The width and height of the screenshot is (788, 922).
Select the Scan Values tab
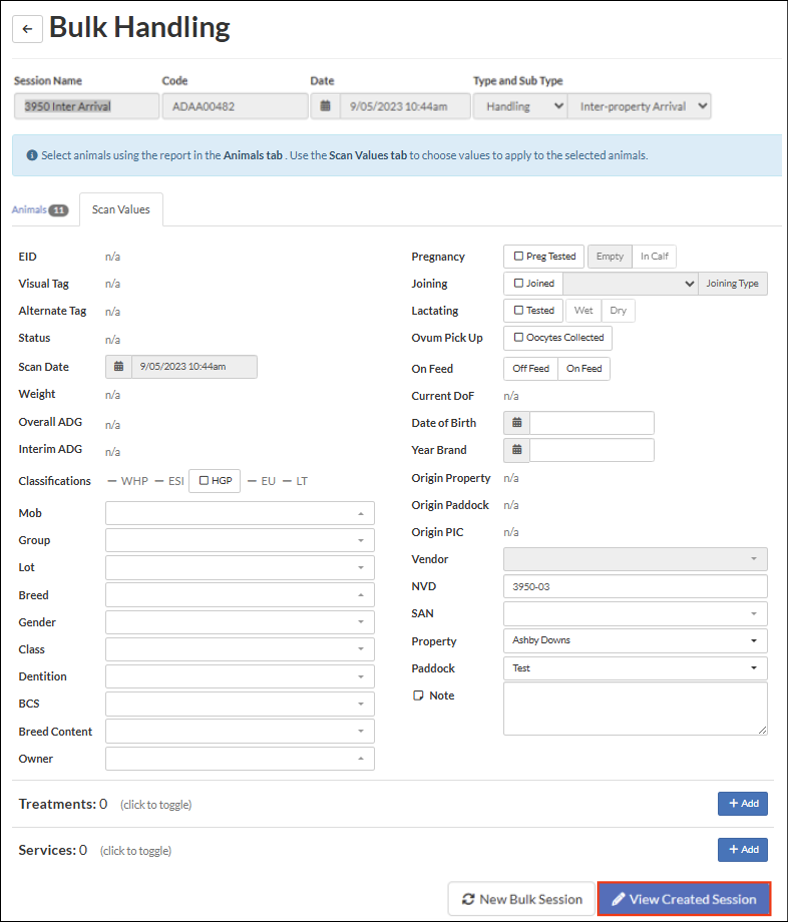[121, 210]
